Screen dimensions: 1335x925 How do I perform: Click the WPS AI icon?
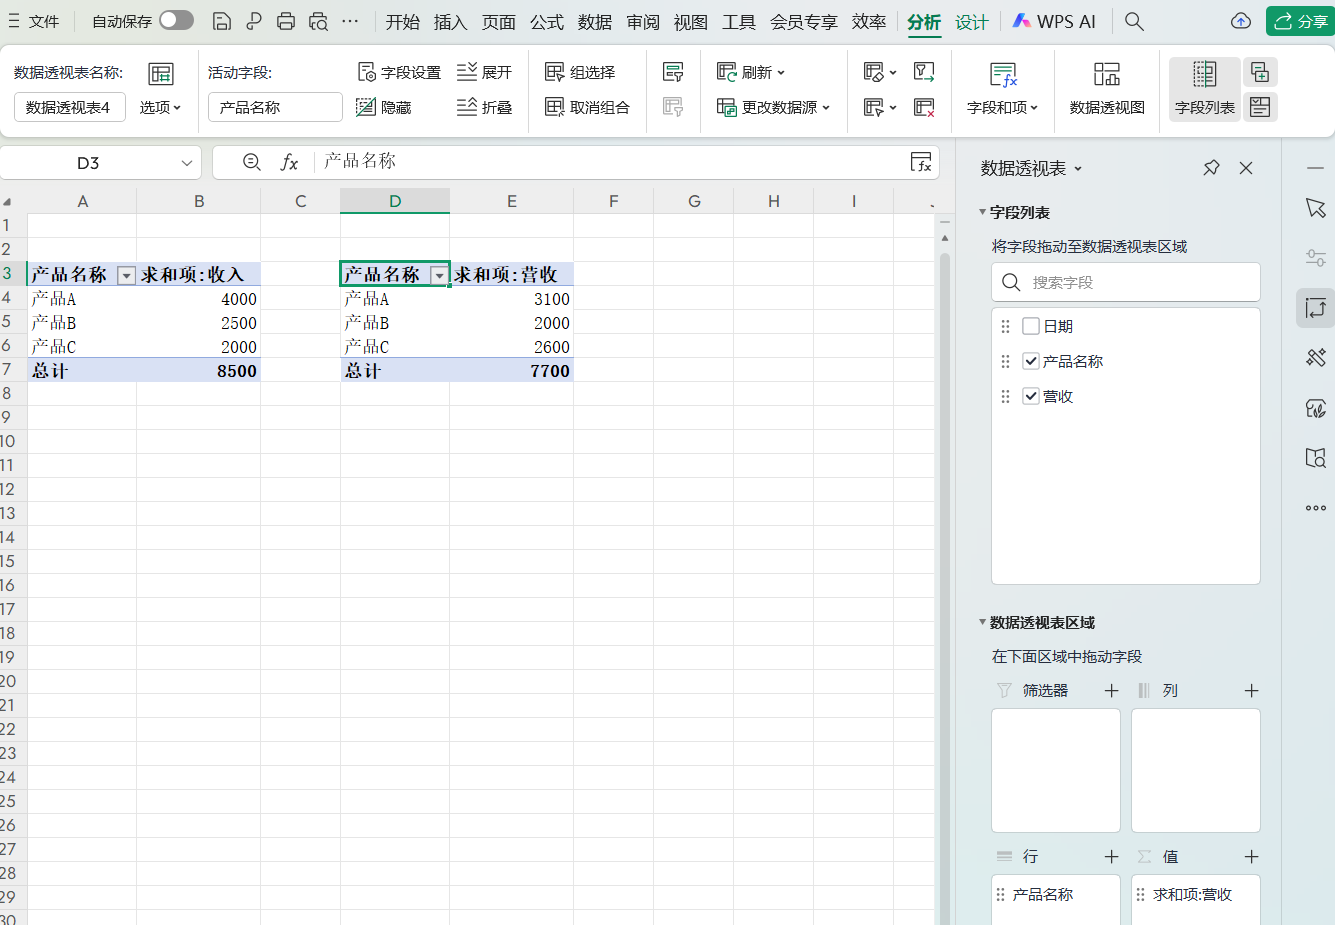[1024, 20]
